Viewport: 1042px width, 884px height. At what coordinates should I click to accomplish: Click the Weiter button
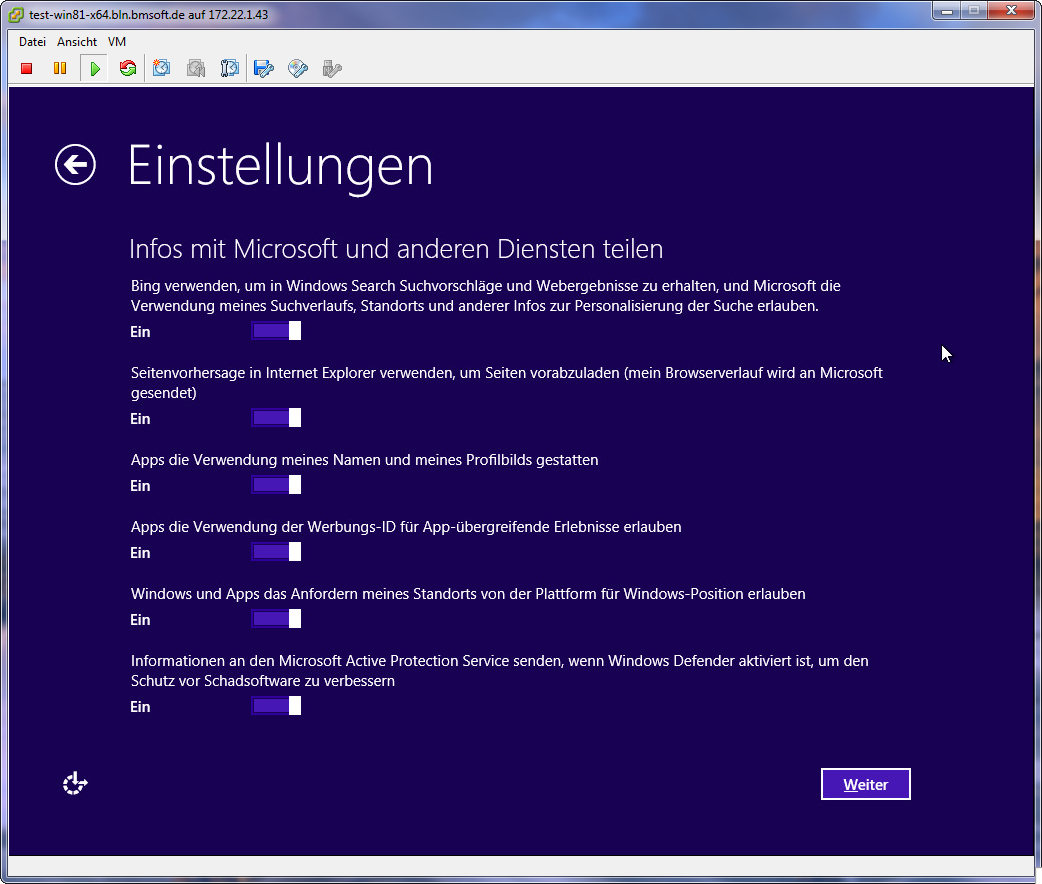click(x=866, y=784)
